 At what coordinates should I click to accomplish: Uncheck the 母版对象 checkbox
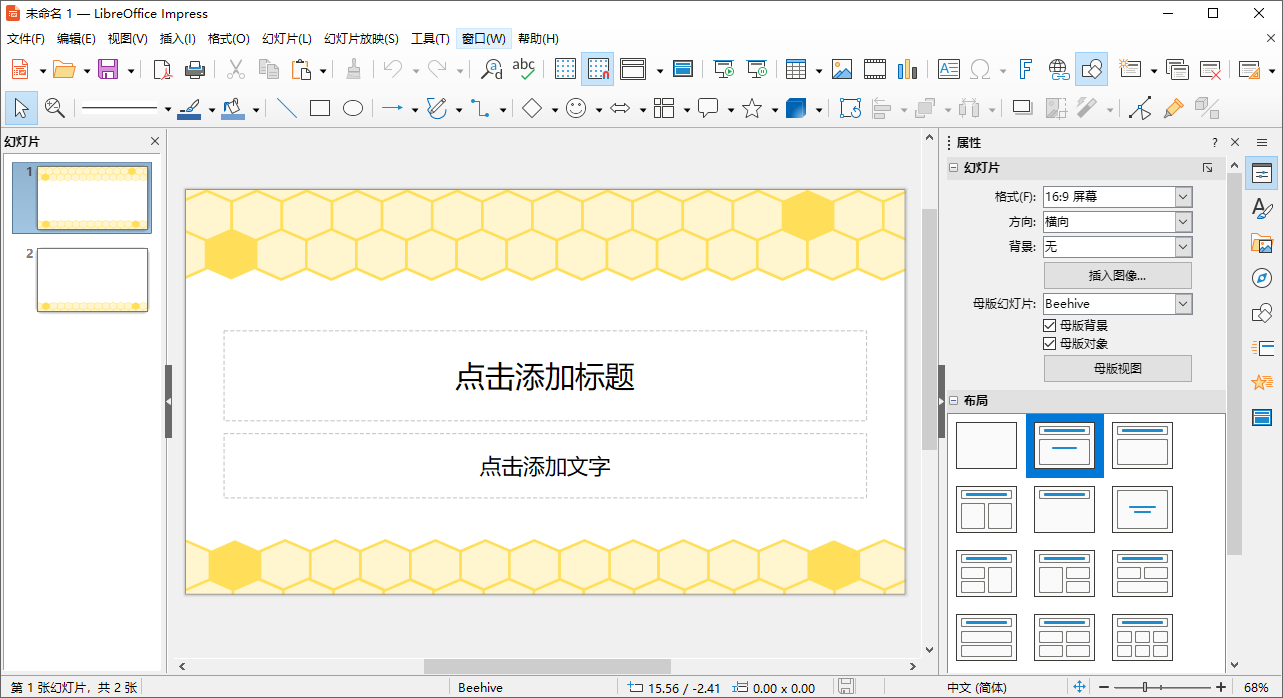tap(1050, 343)
